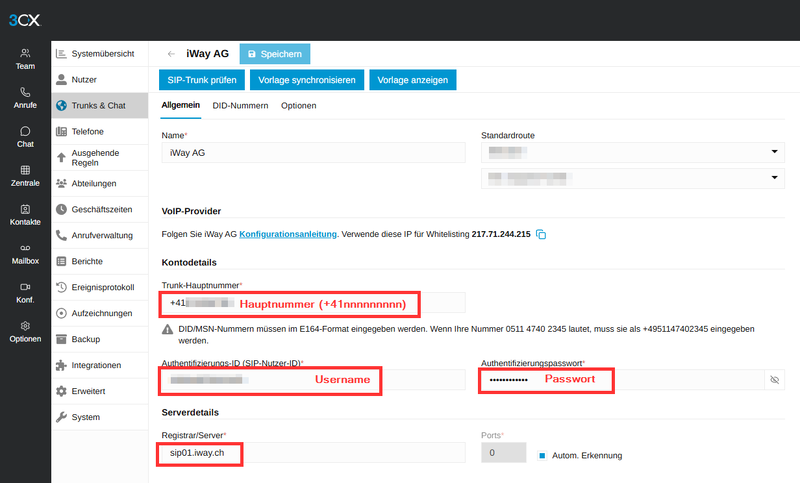
Task: Open Anrufverwaltung call handling
Action: (99, 236)
